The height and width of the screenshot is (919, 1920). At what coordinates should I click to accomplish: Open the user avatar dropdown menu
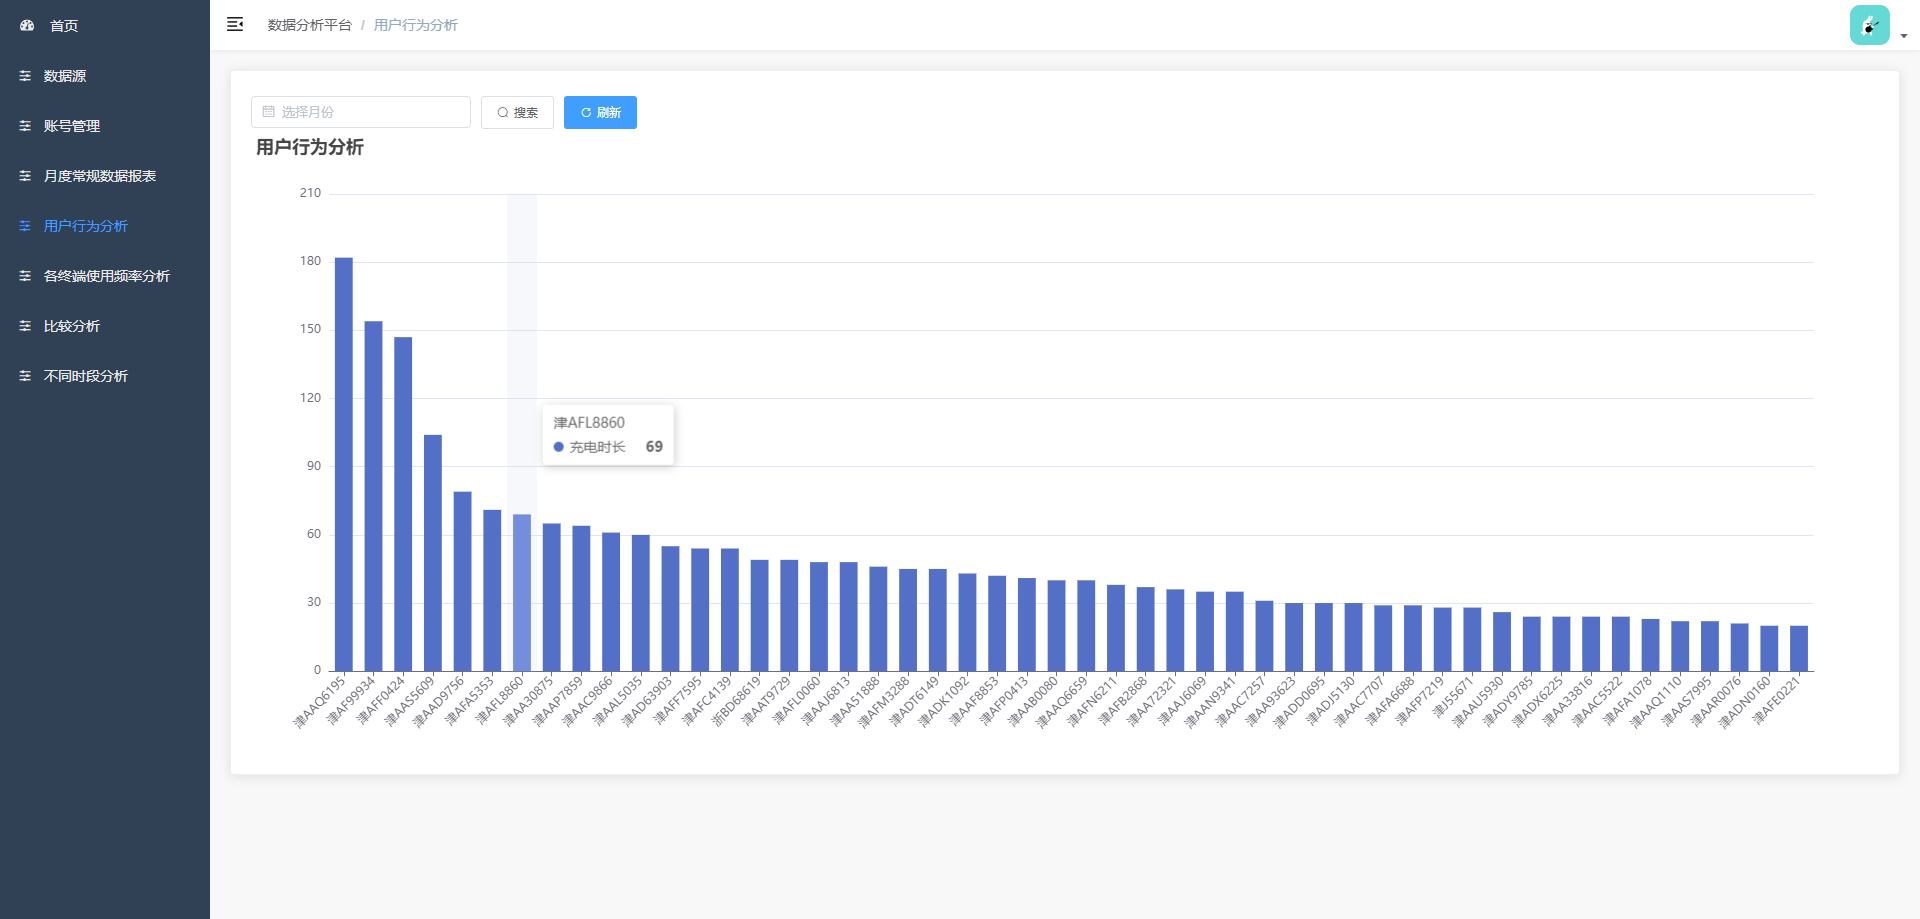pos(1869,26)
